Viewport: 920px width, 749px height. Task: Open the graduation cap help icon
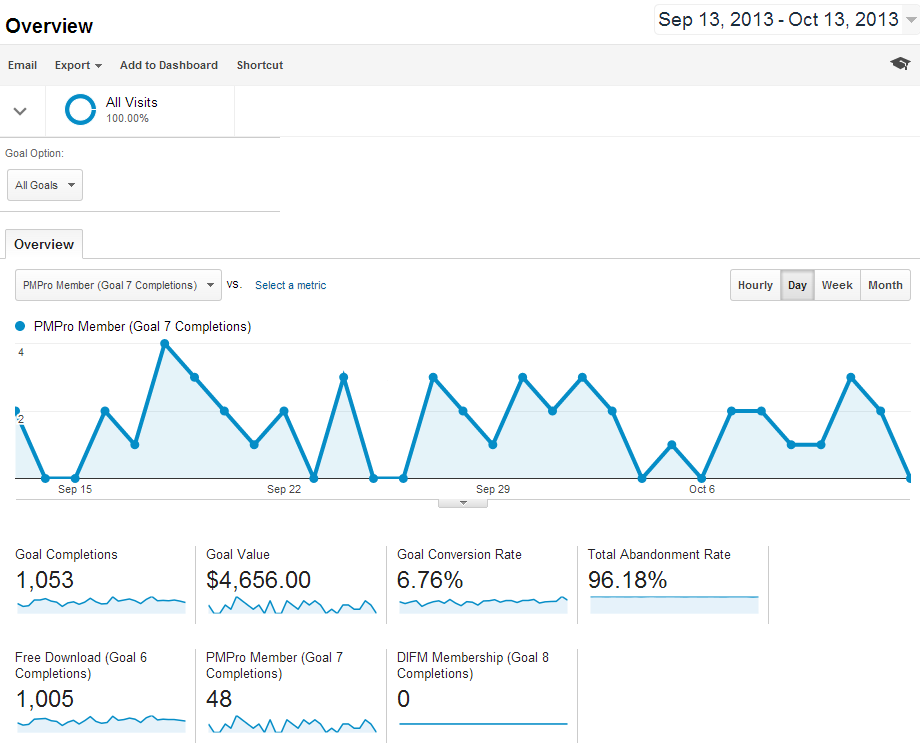click(x=900, y=63)
